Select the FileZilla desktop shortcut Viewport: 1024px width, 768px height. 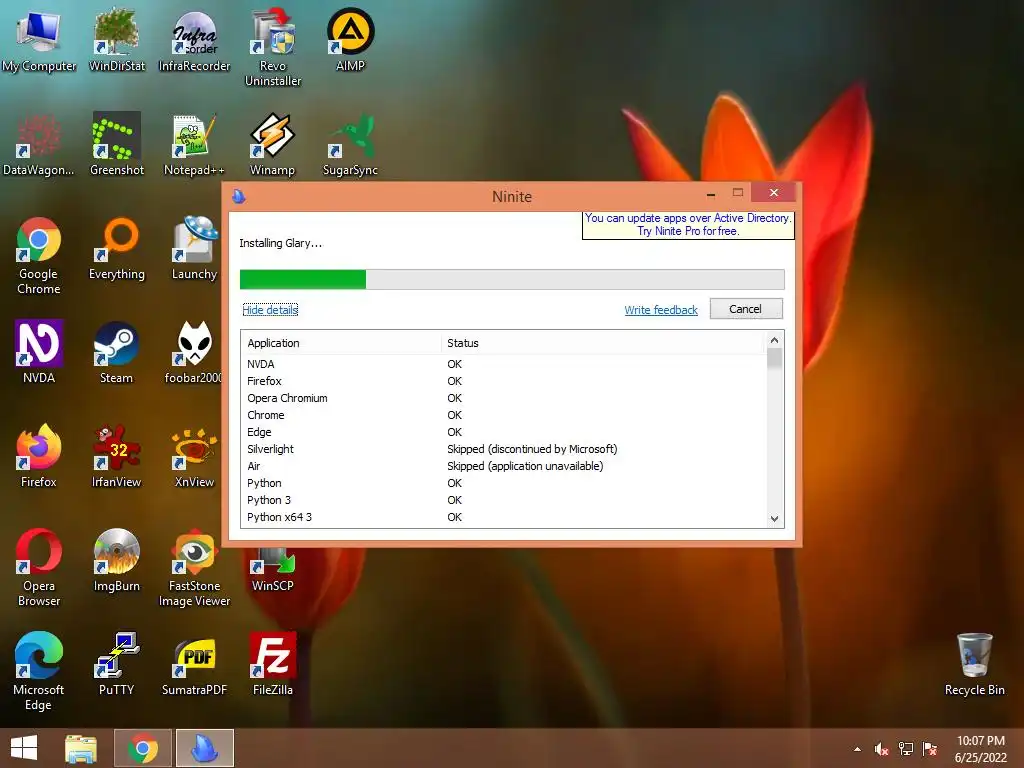point(272,664)
